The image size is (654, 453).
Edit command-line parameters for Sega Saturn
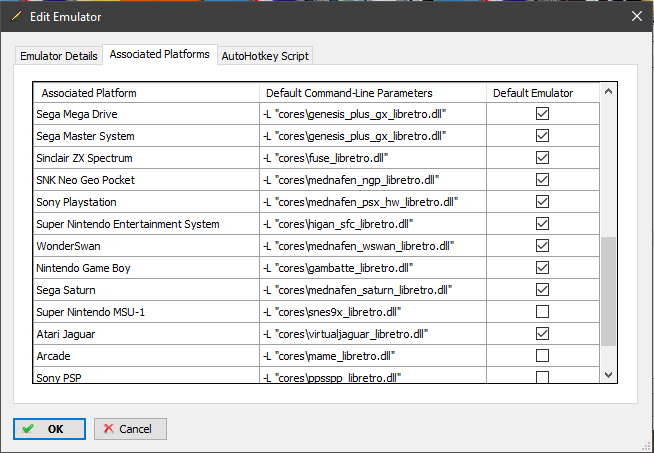[373, 290]
